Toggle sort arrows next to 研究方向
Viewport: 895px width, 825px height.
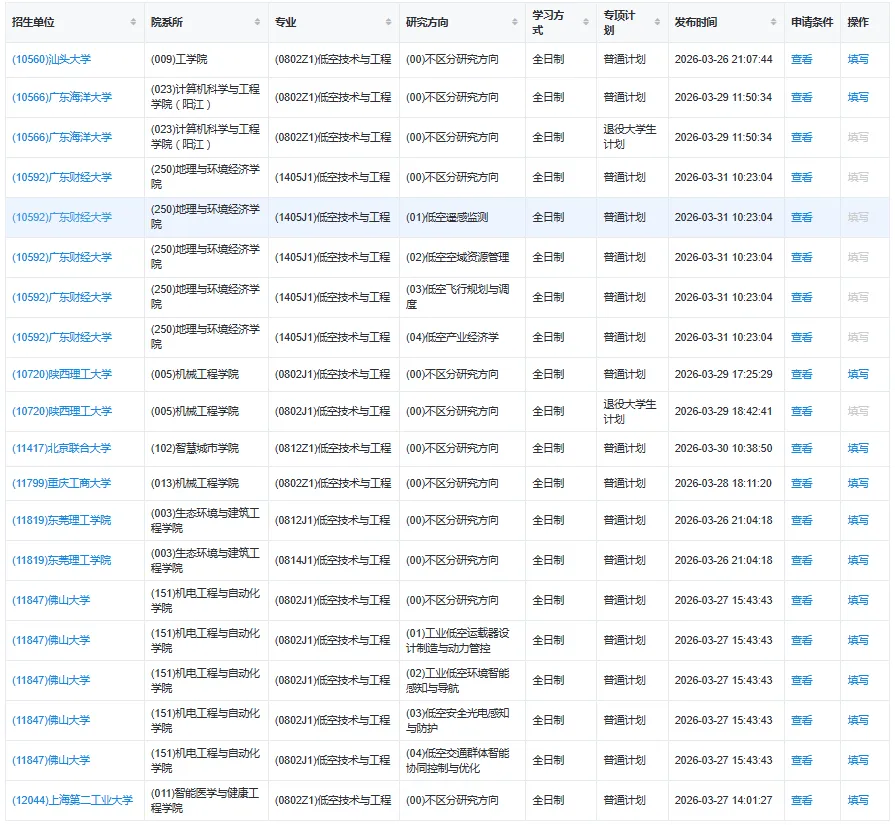coord(514,22)
